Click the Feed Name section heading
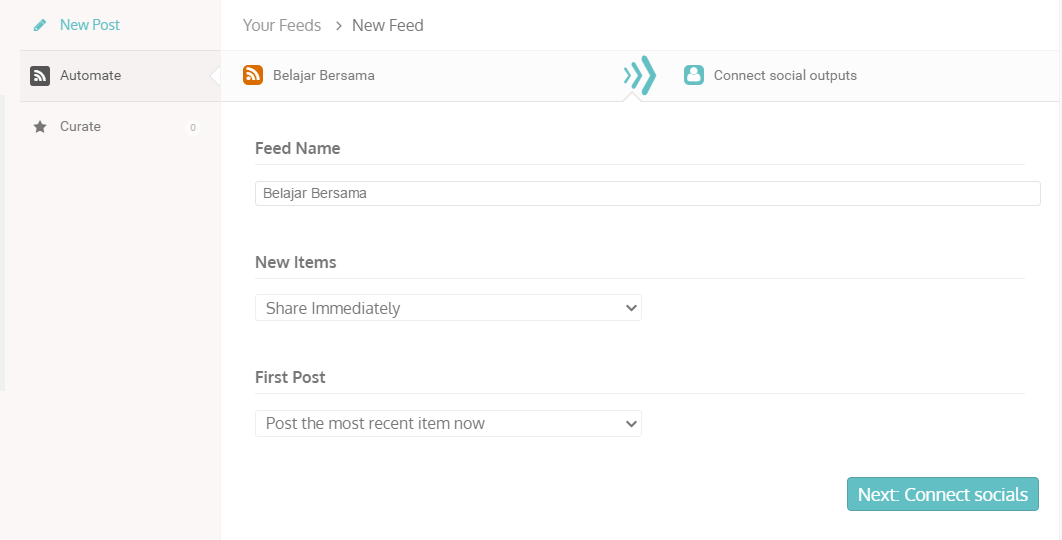 (x=298, y=148)
